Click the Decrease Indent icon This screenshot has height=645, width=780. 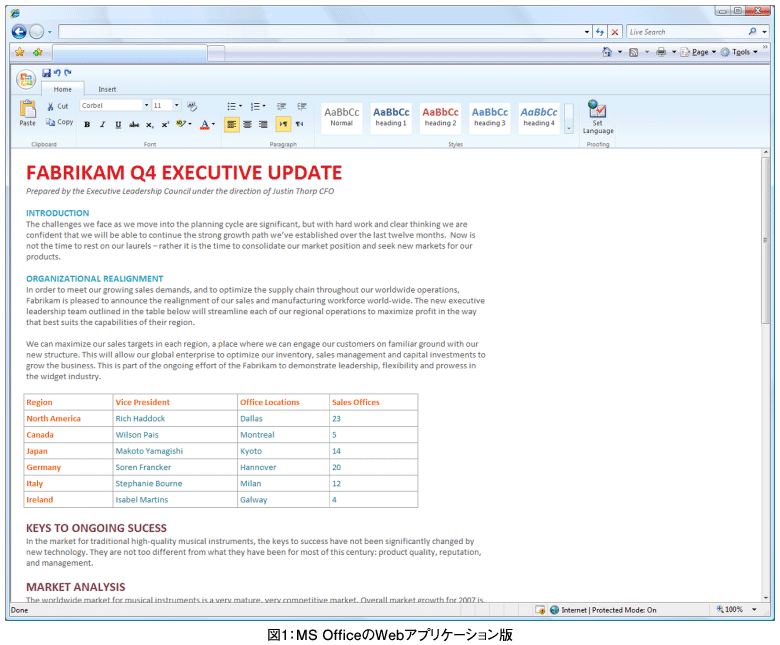(282, 106)
